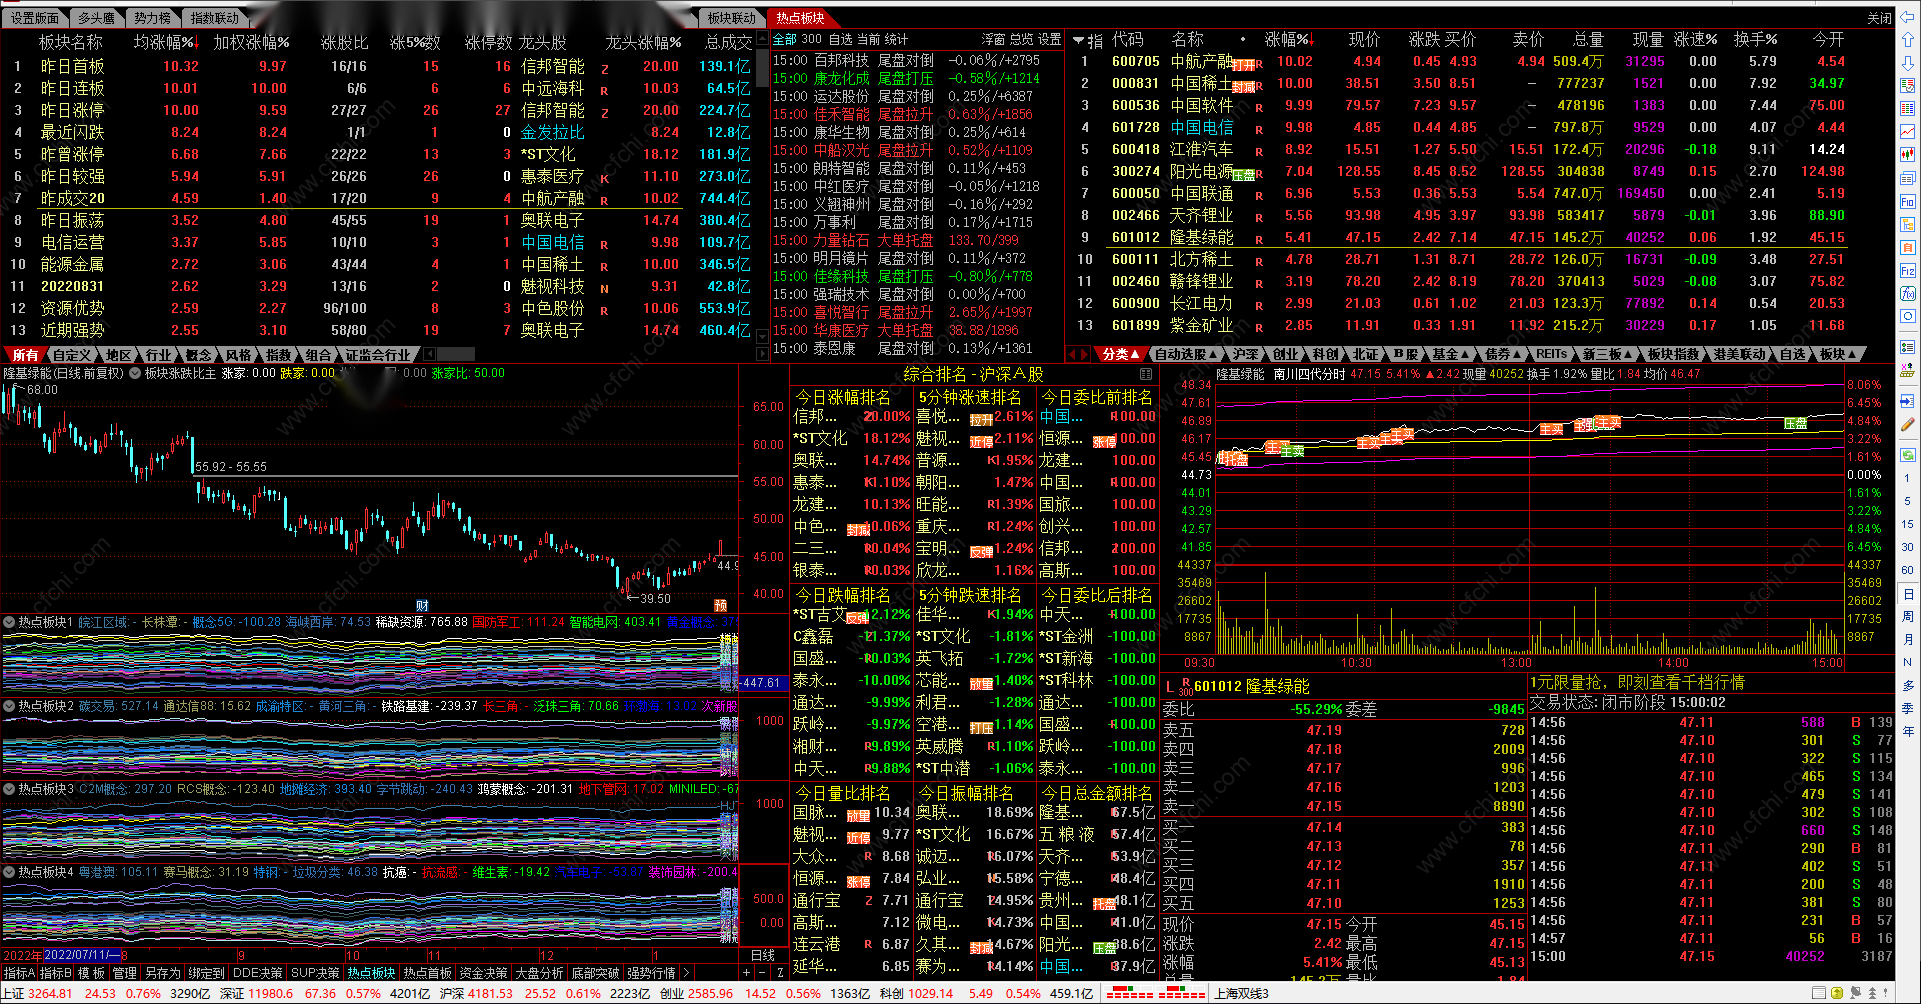Expand the 板块 dropdown tab at far right
The image size is (1921, 1004).
click(x=1838, y=354)
